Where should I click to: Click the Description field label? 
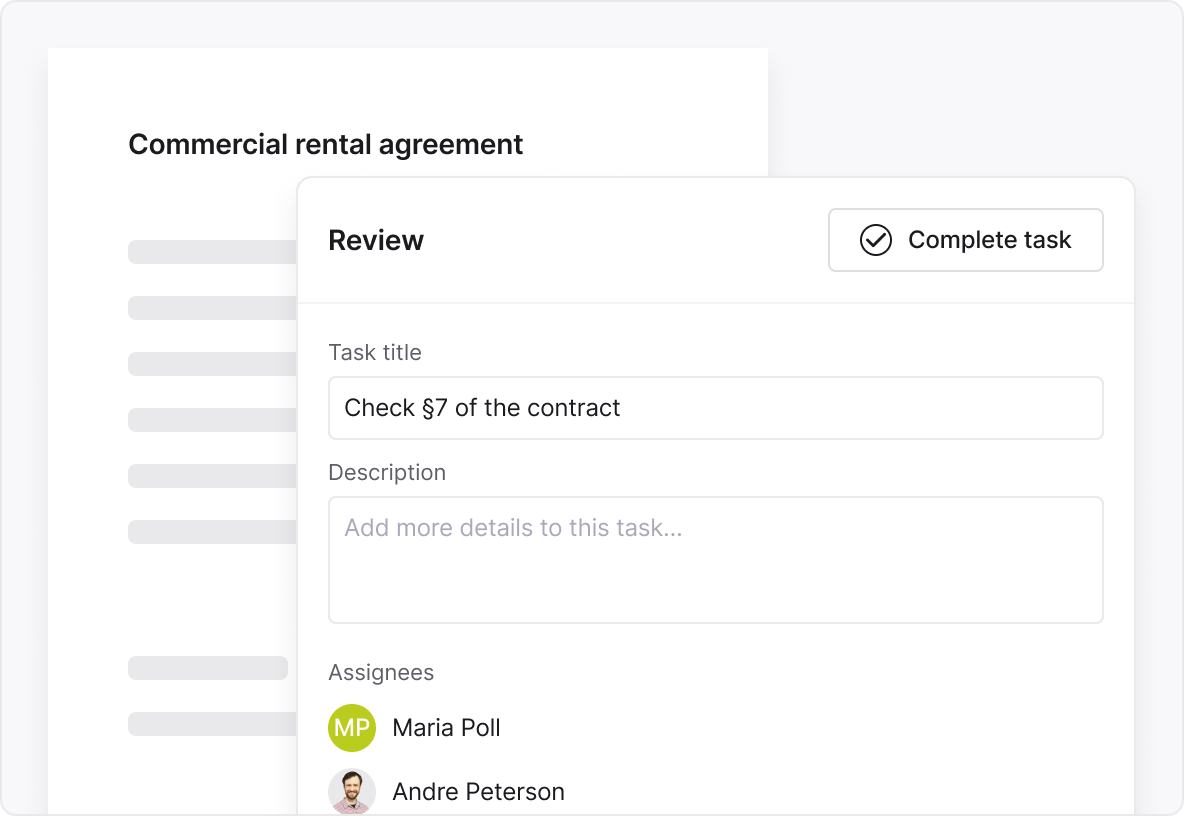(387, 472)
